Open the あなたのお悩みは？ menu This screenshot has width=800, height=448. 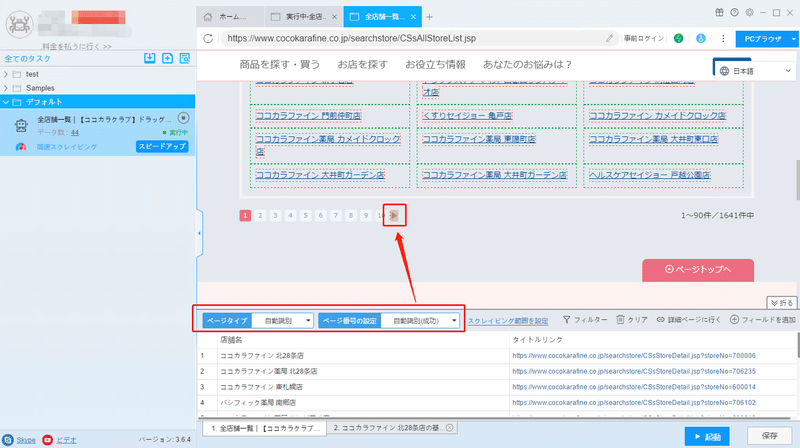click(x=528, y=65)
